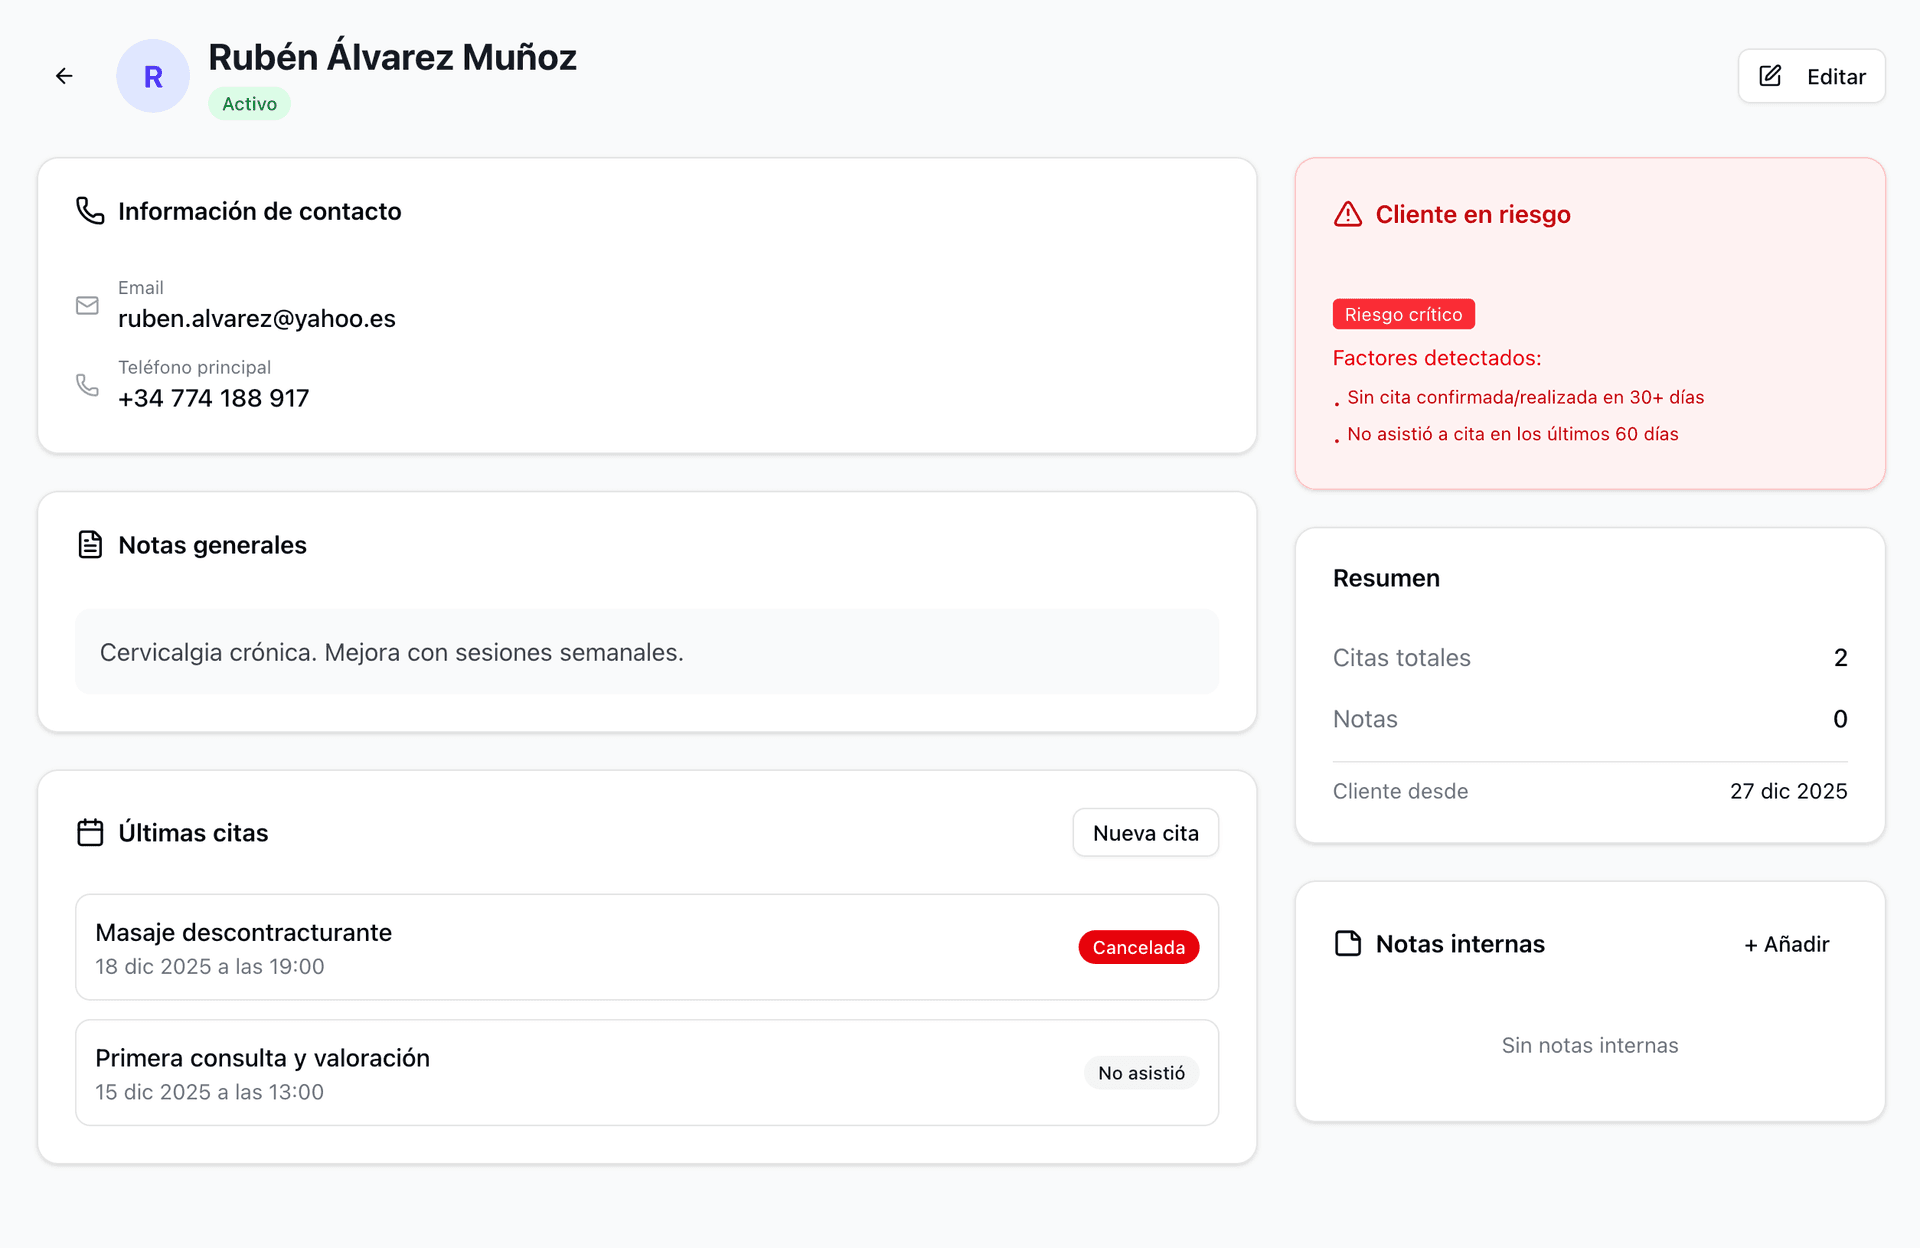Click the phone icon beside Información de contacto

(x=90, y=211)
